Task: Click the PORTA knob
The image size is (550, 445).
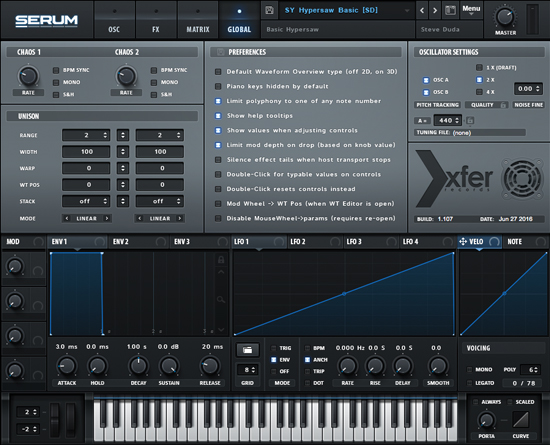Action: coord(487,420)
